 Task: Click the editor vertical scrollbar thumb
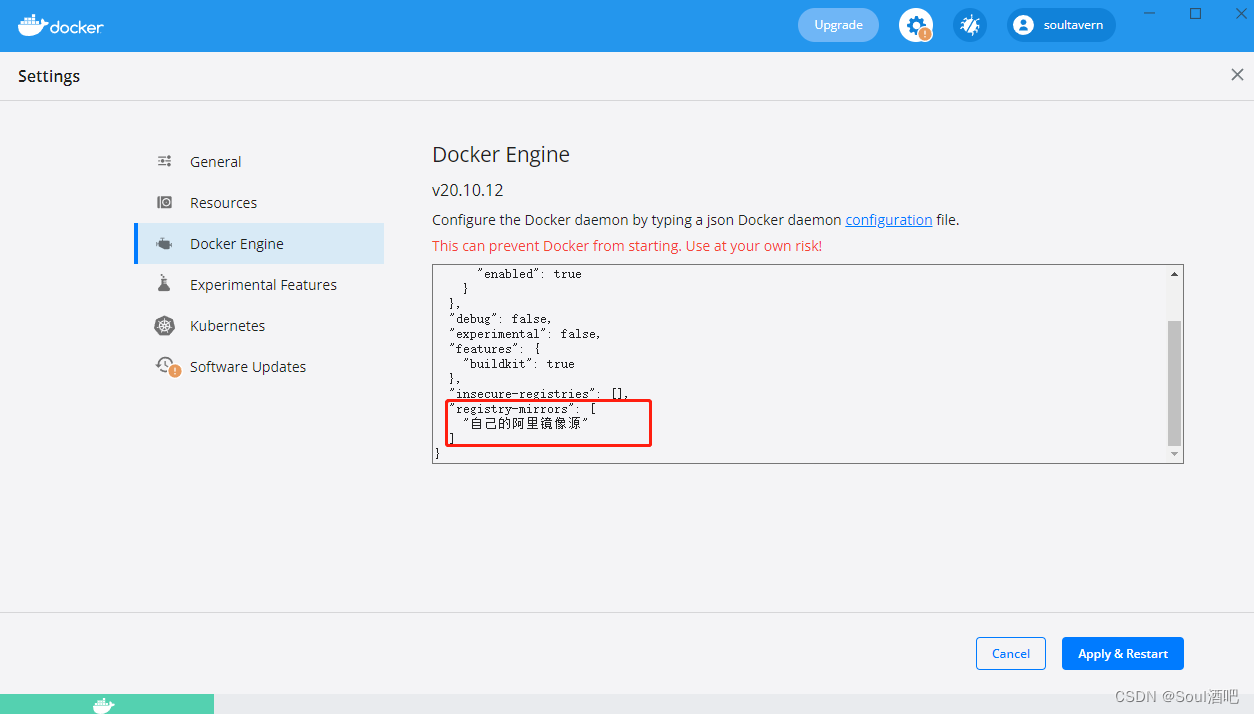tap(1175, 383)
